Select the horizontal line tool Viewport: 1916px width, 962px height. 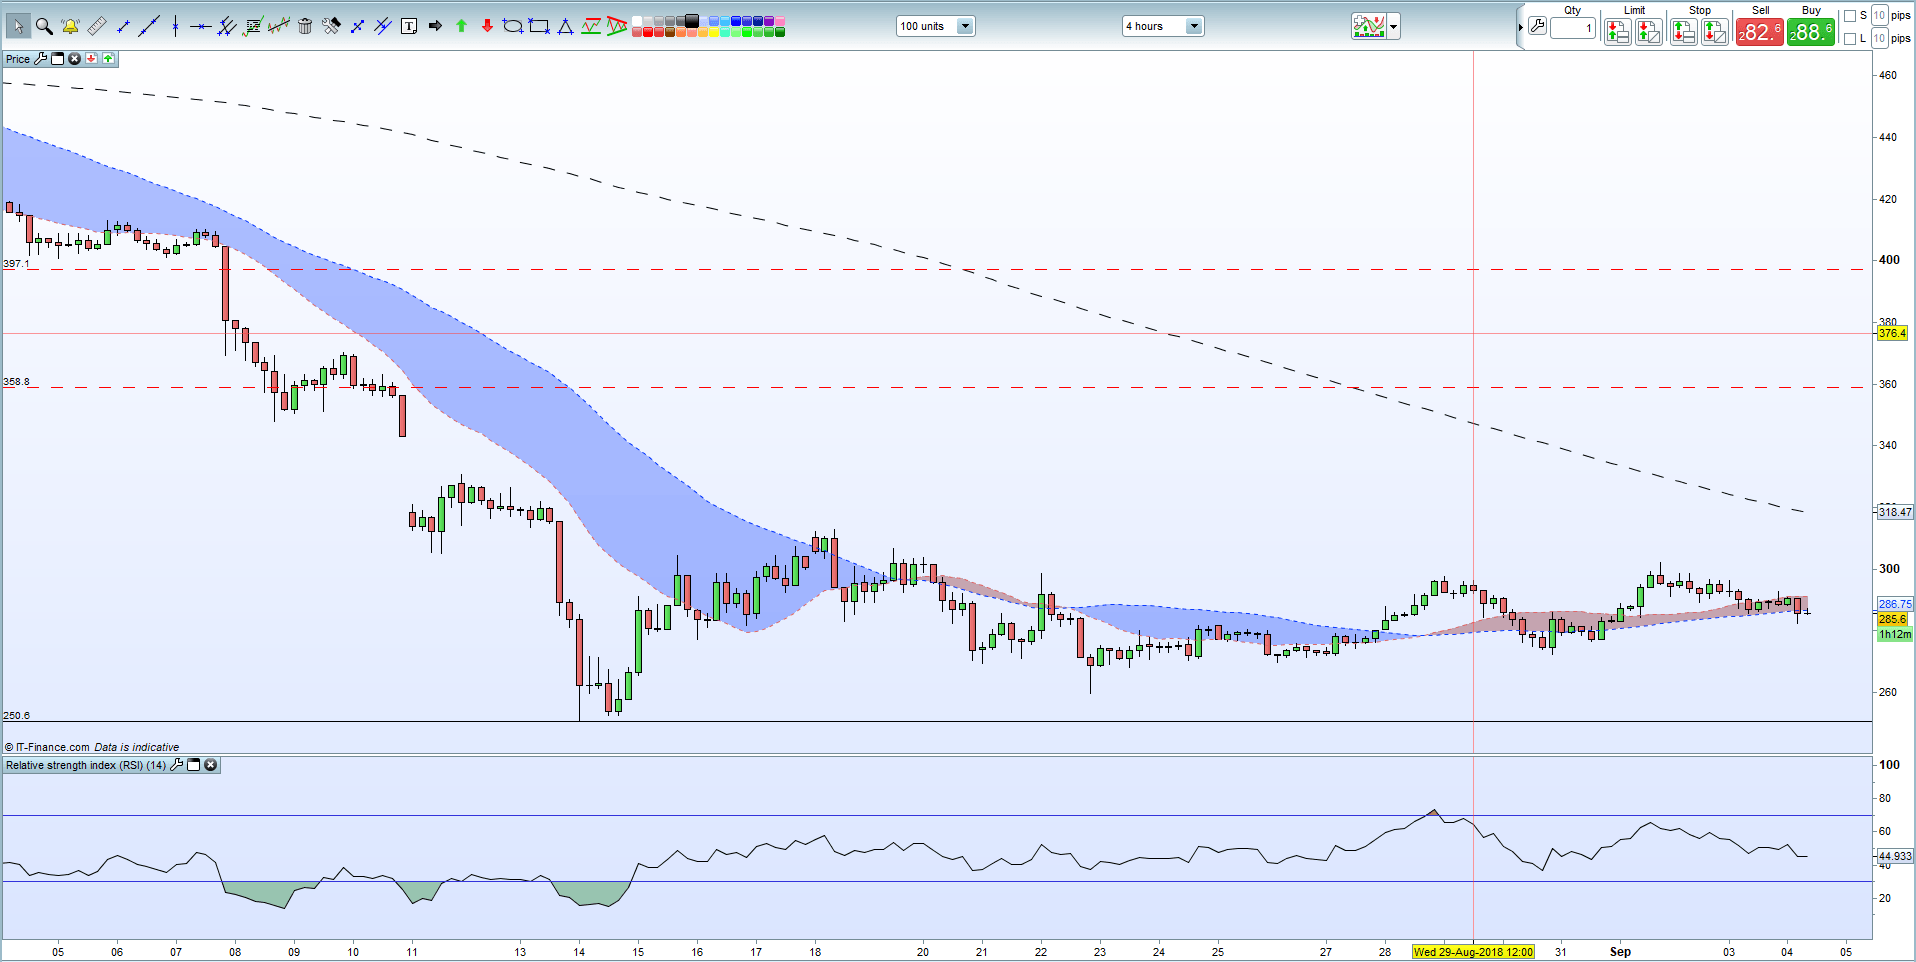pos(200,27)
